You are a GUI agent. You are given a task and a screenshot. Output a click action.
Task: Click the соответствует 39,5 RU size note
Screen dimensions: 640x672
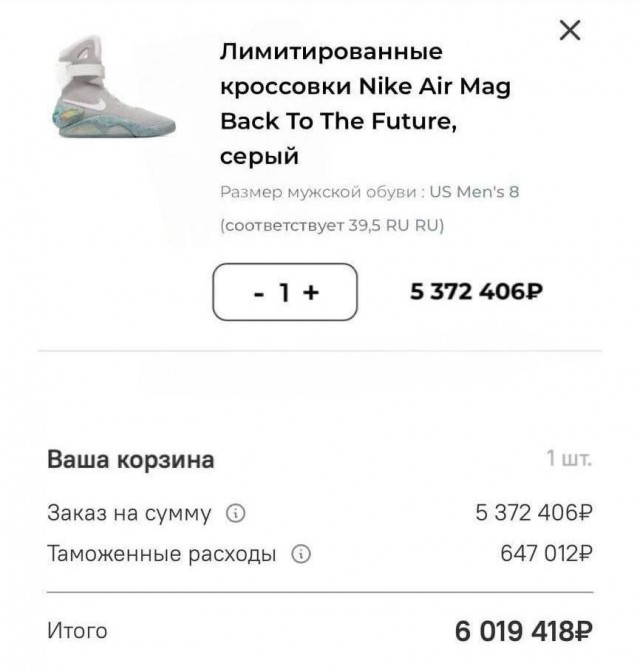pos(332,225)
